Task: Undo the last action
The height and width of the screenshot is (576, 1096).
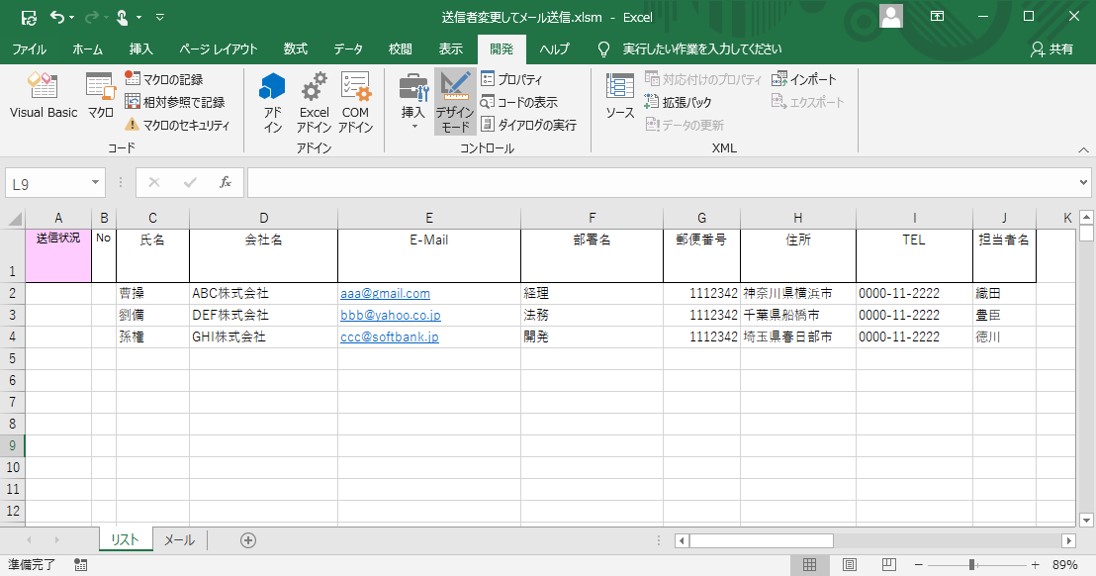Action: tap(57, 17)
